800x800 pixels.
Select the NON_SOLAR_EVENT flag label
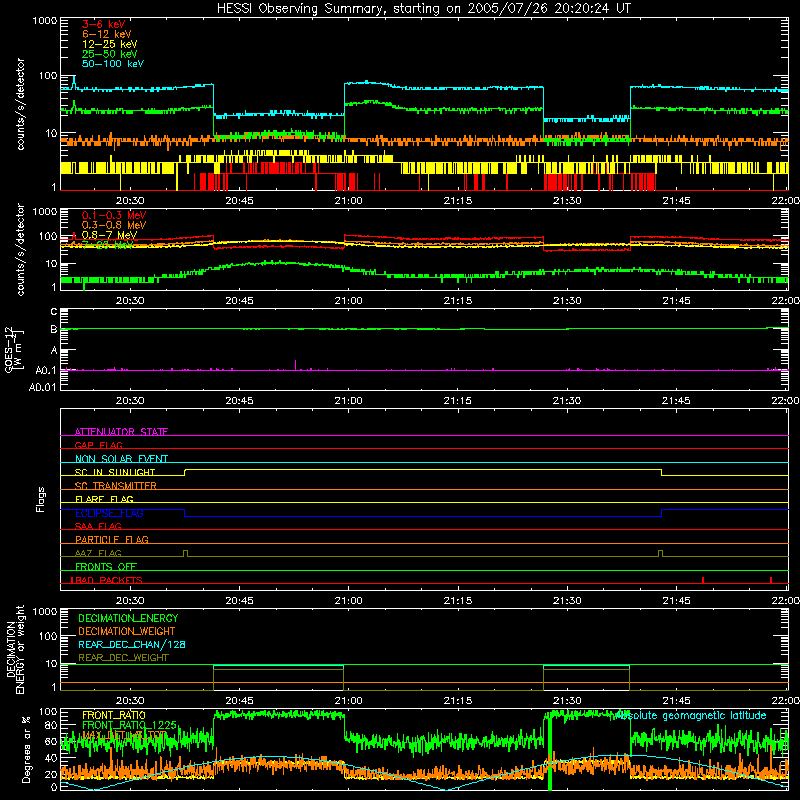pyautogui.click(x=121, y=459)
